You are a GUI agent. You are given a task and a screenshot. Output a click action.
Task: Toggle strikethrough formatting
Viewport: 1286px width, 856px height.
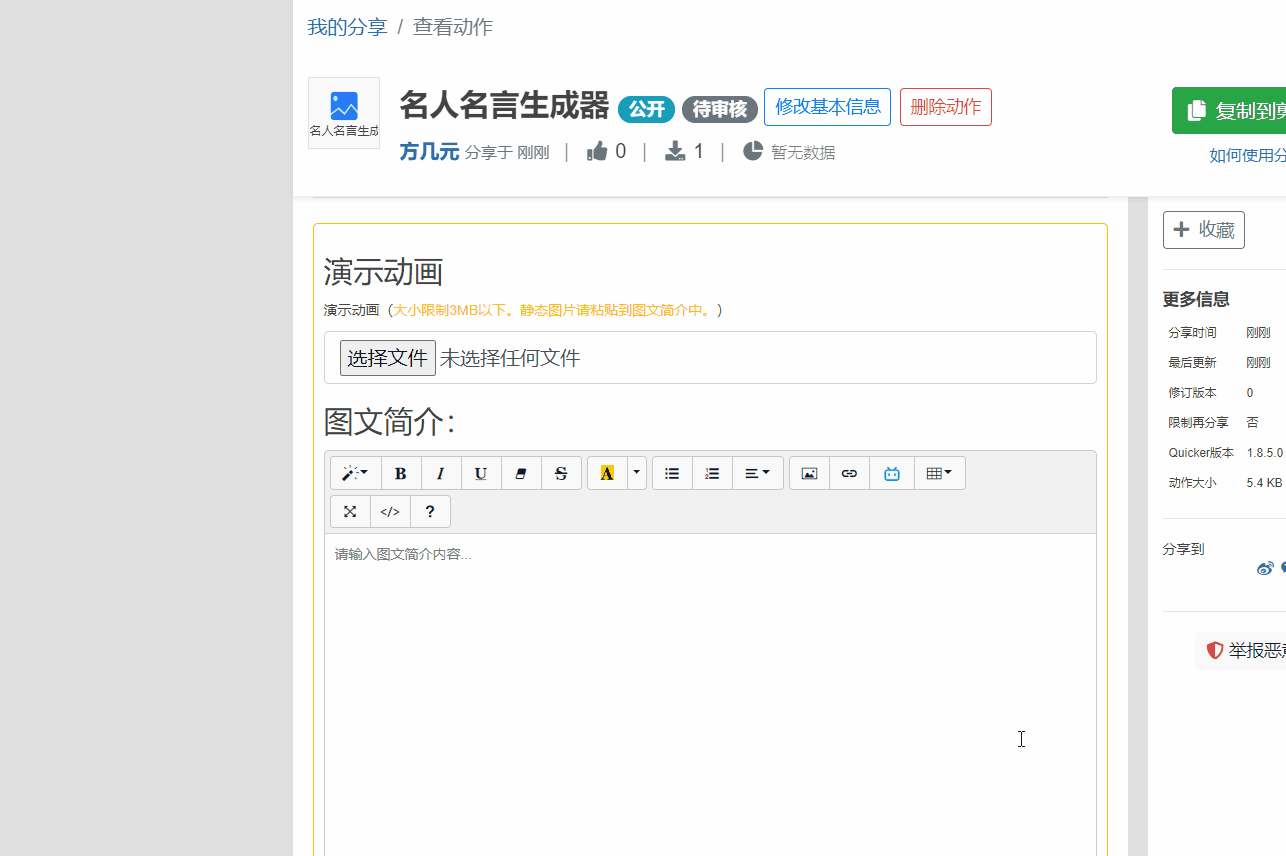561,473
